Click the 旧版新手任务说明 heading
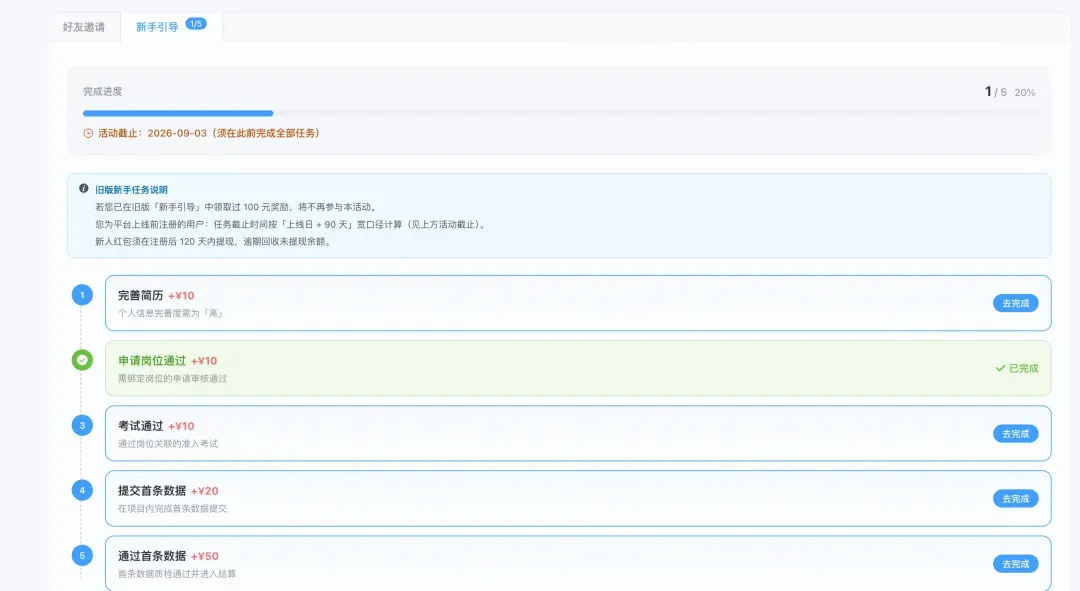This screenshot has height=591, width=1080. (132, 189)
